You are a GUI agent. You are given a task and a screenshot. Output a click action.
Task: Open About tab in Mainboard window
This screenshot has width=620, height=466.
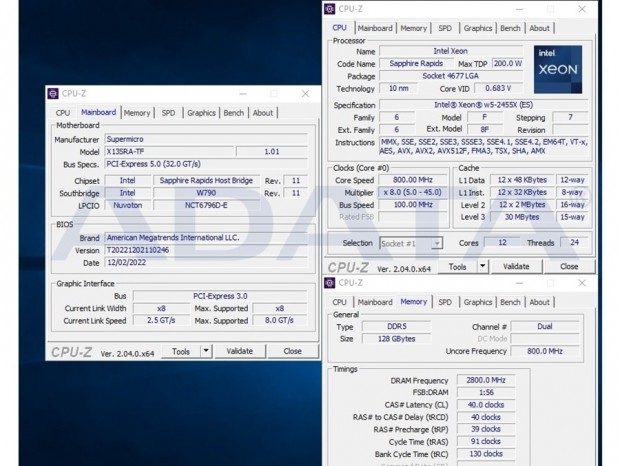tap(263, 113)
